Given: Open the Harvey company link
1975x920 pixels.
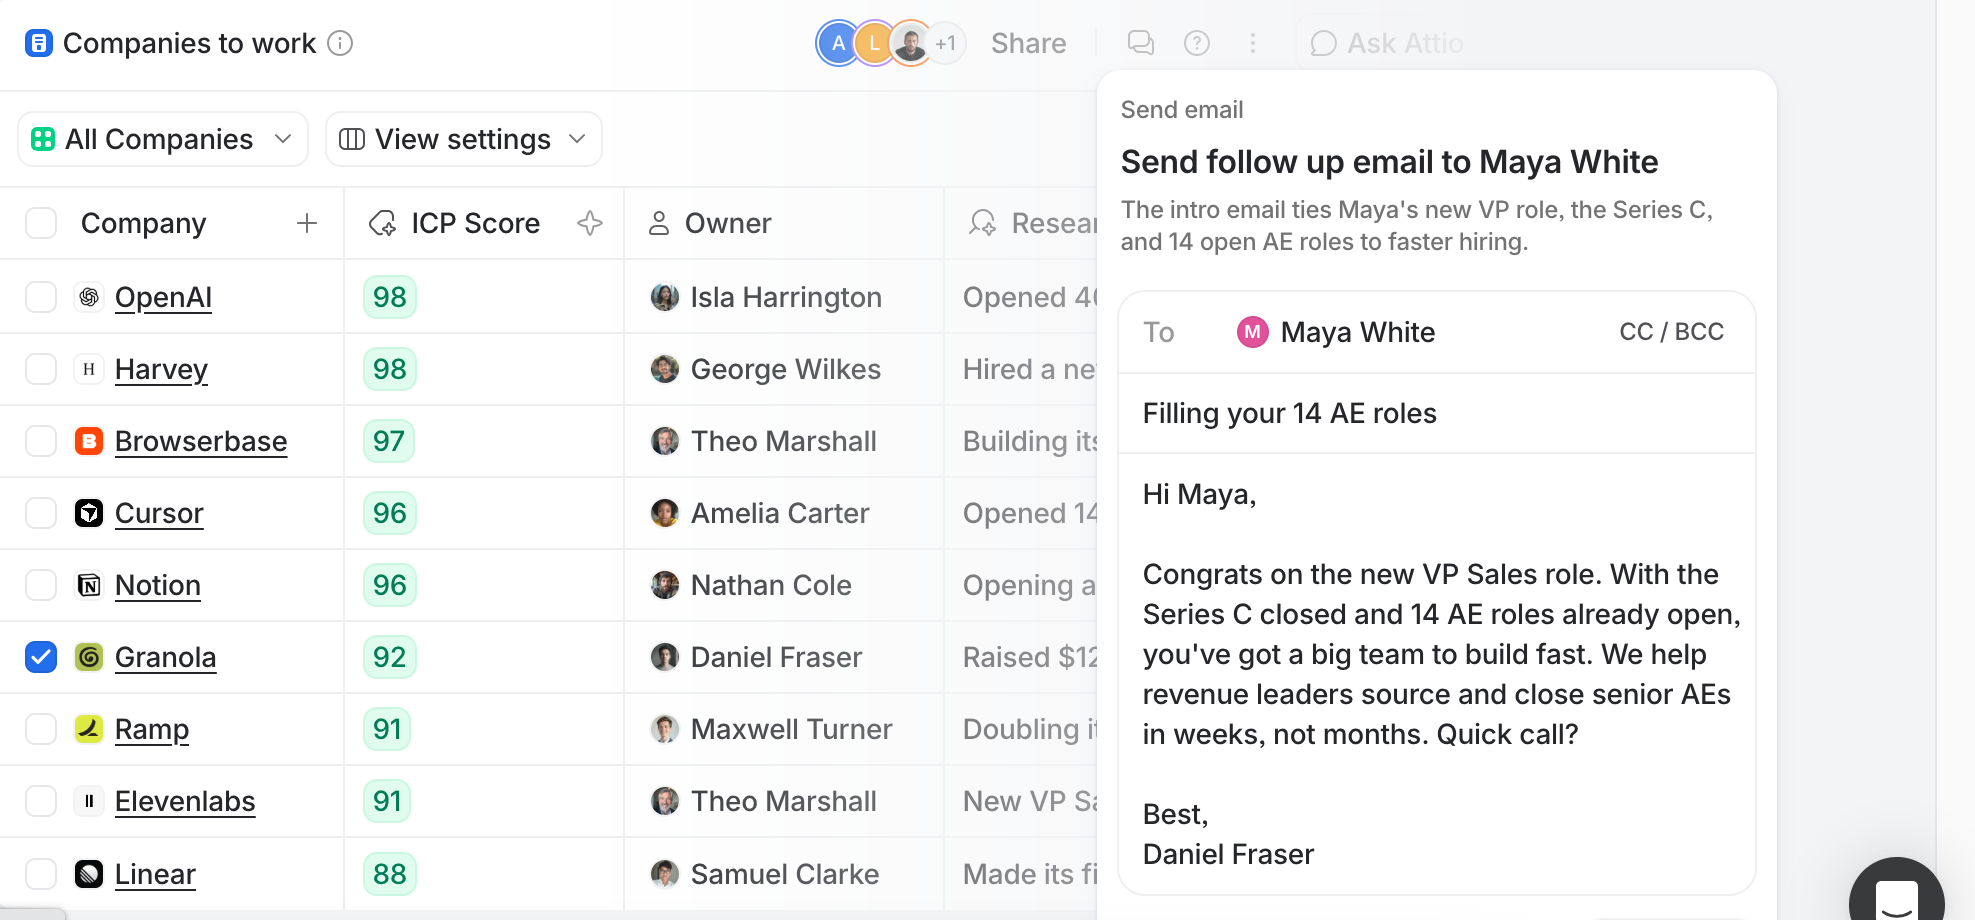Looking at the screenshot, I should [161, 369].
